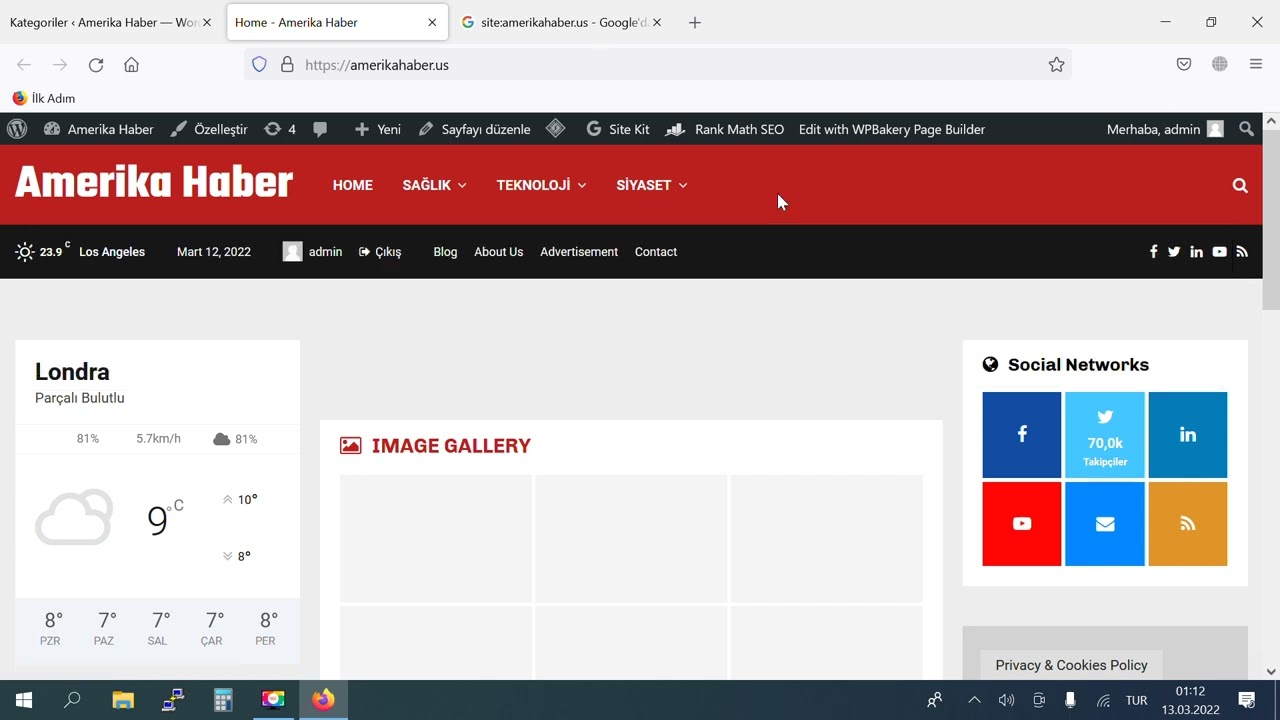The width and height of the screenshot is (1280, 720).
Task: Click the updates icon showing 4
Action: coord(280,129)
